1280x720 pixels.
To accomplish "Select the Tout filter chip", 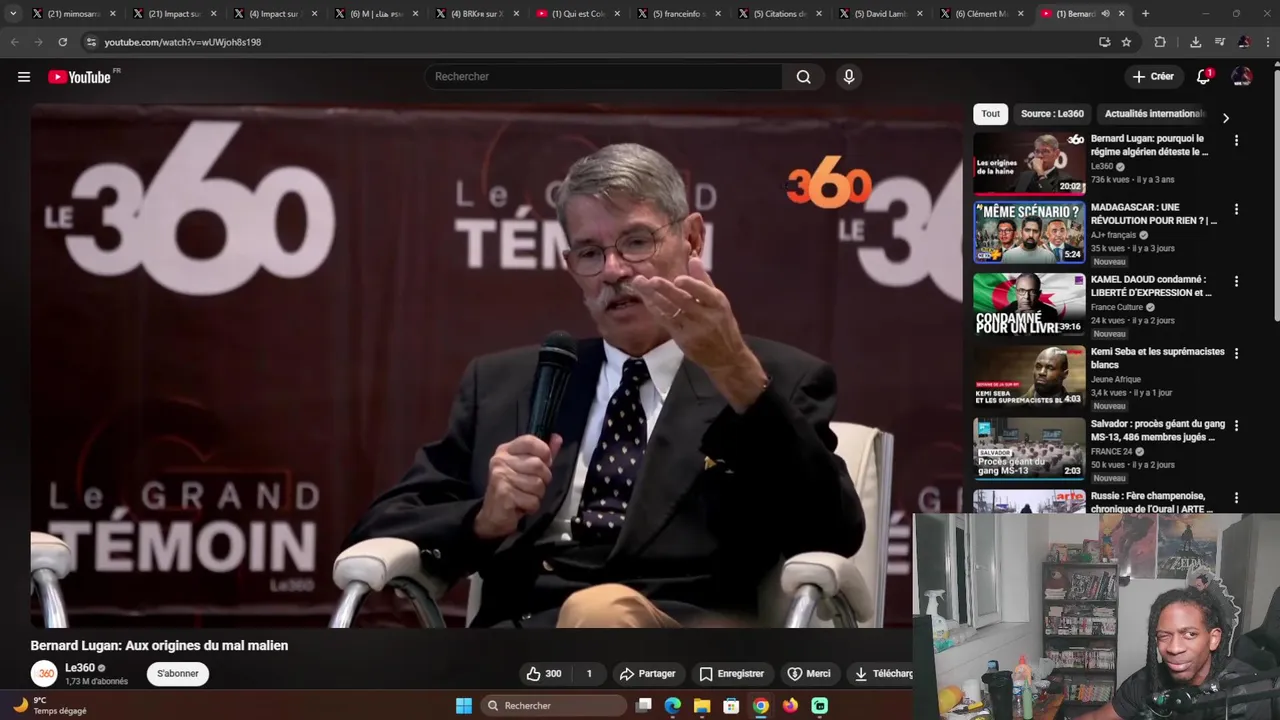I will [x=990, y=114].
